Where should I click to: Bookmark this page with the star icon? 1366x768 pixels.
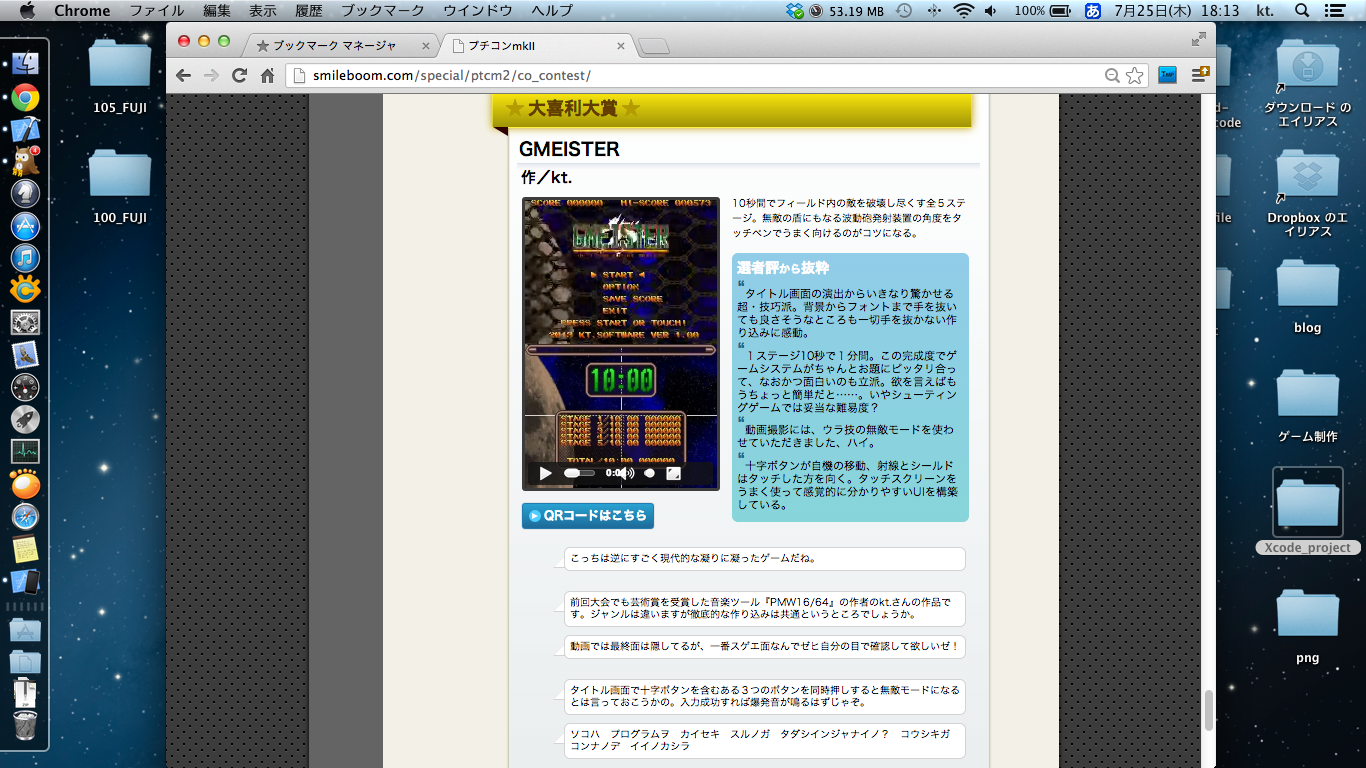[x=1134, y=75]
